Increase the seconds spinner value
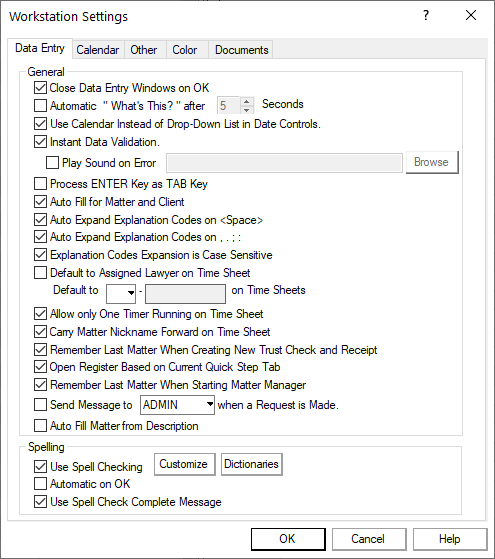The width and height of the screenshot is (495, 559). point(246,101)
